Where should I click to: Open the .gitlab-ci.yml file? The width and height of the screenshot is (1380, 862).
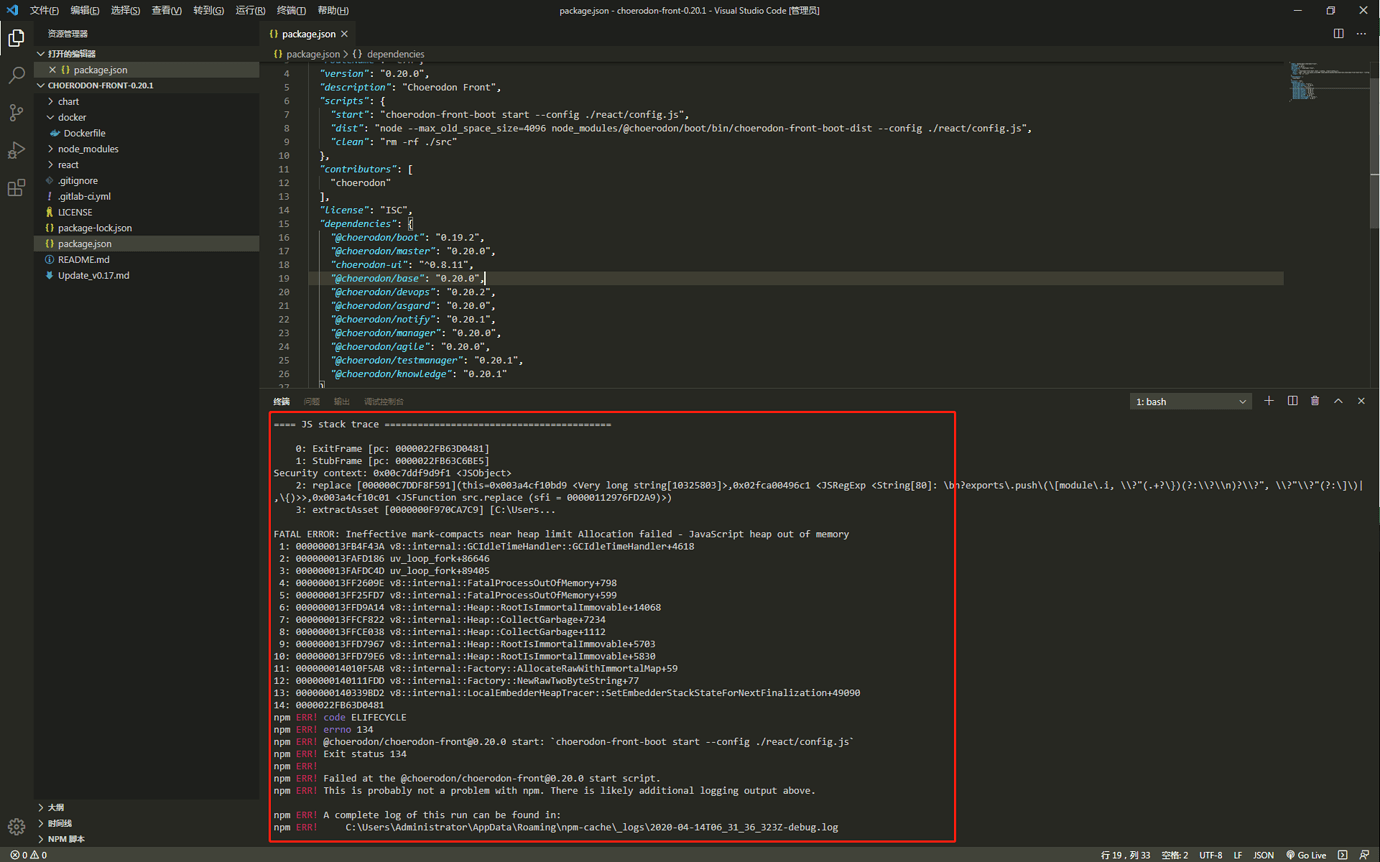147,196
